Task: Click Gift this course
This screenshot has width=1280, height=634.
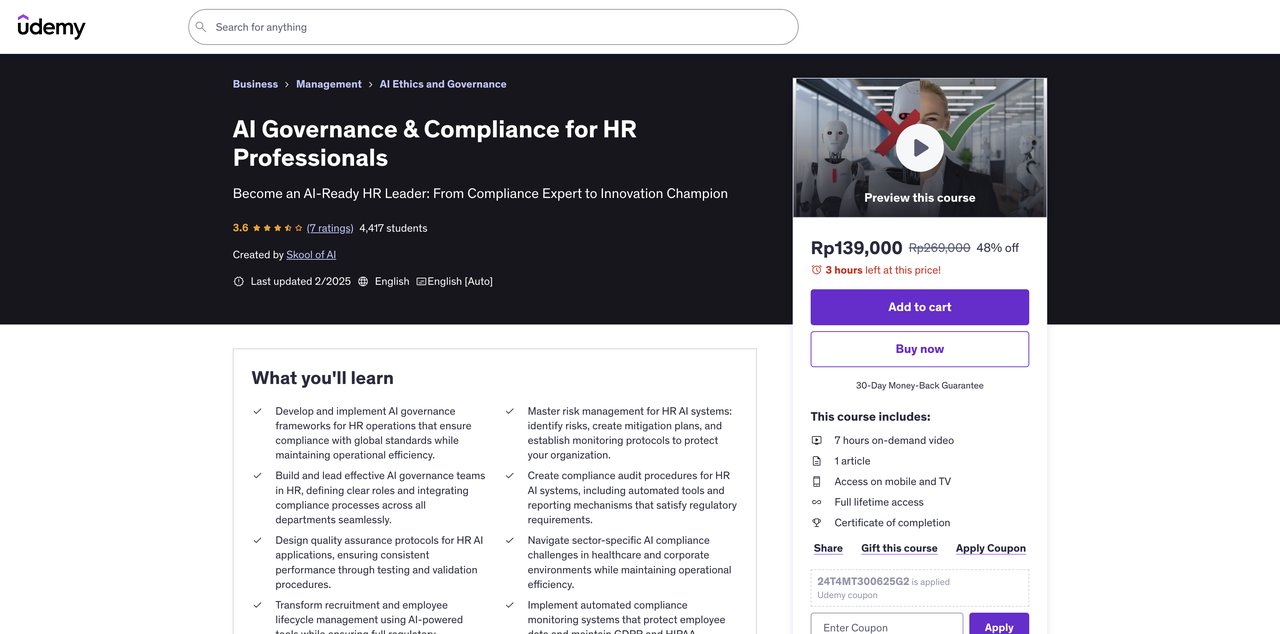Action: pos(899,548)
